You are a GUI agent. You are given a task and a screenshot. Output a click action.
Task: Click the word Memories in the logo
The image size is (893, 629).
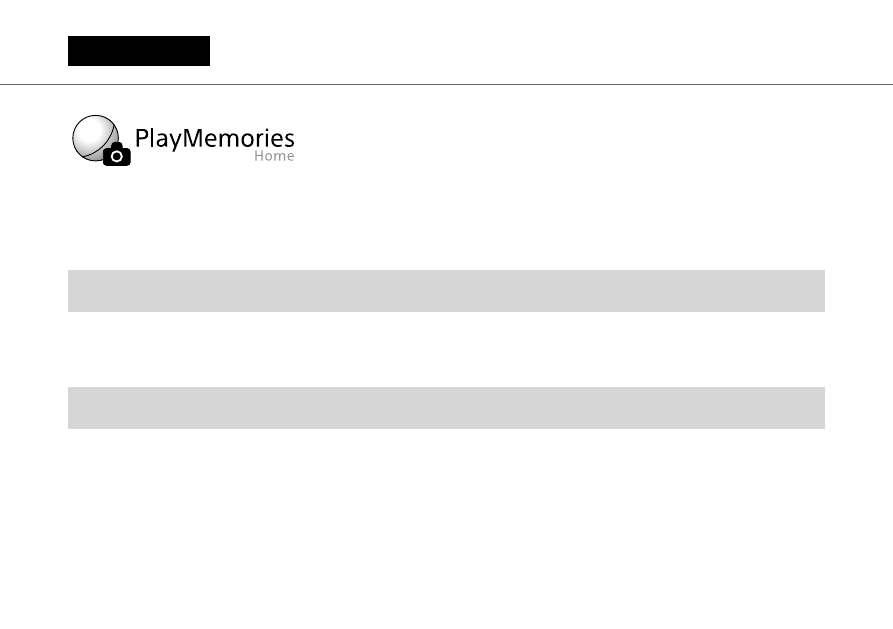click(x=239, y=138)
